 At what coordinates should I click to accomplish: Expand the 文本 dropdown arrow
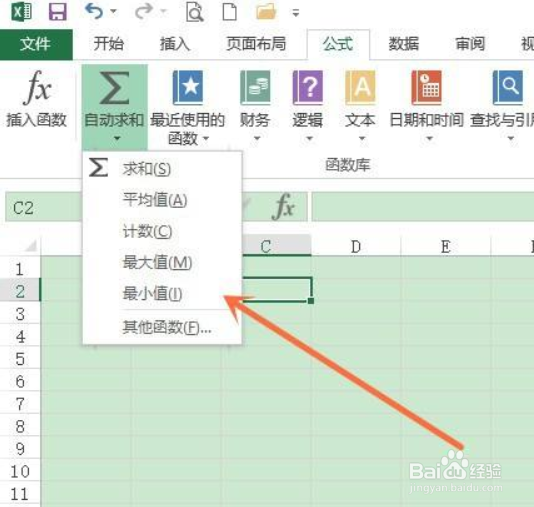[x=362, y=138]
